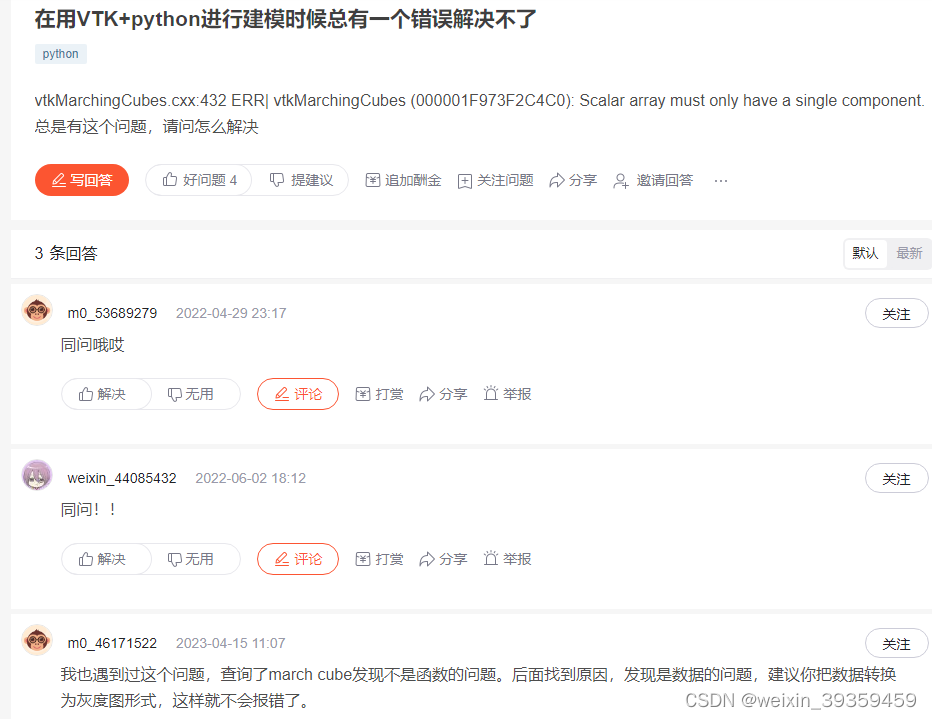
Task: Expand the three-dots more options menu
Action: pos(720,181)
